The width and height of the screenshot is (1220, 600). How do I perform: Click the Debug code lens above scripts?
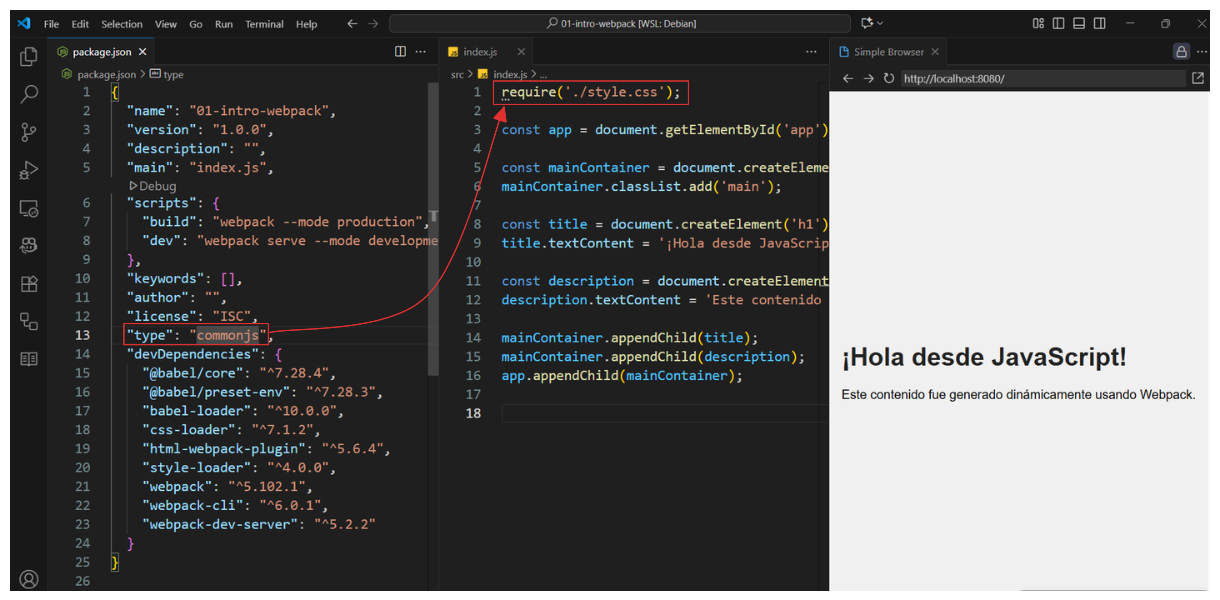pos(152,186)
